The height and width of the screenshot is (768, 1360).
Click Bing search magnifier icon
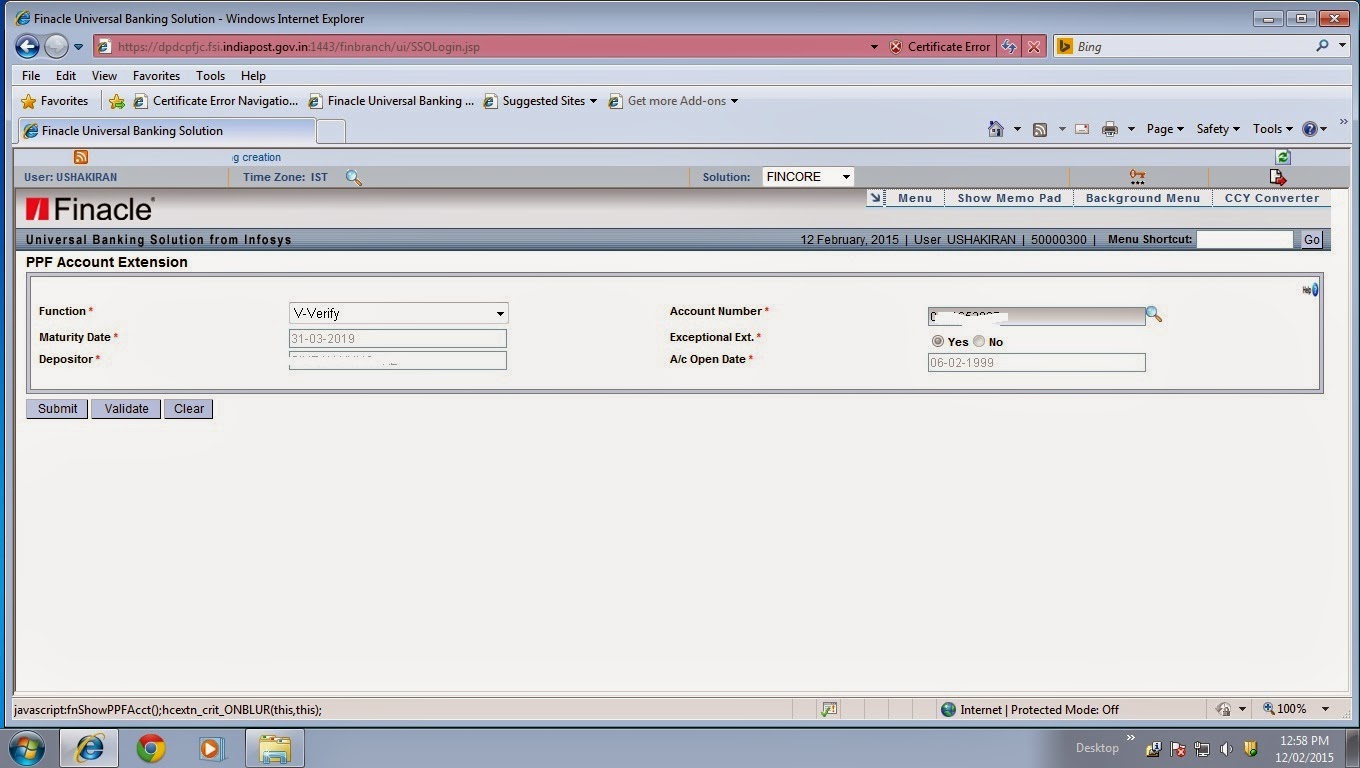tap(1323, 46)
